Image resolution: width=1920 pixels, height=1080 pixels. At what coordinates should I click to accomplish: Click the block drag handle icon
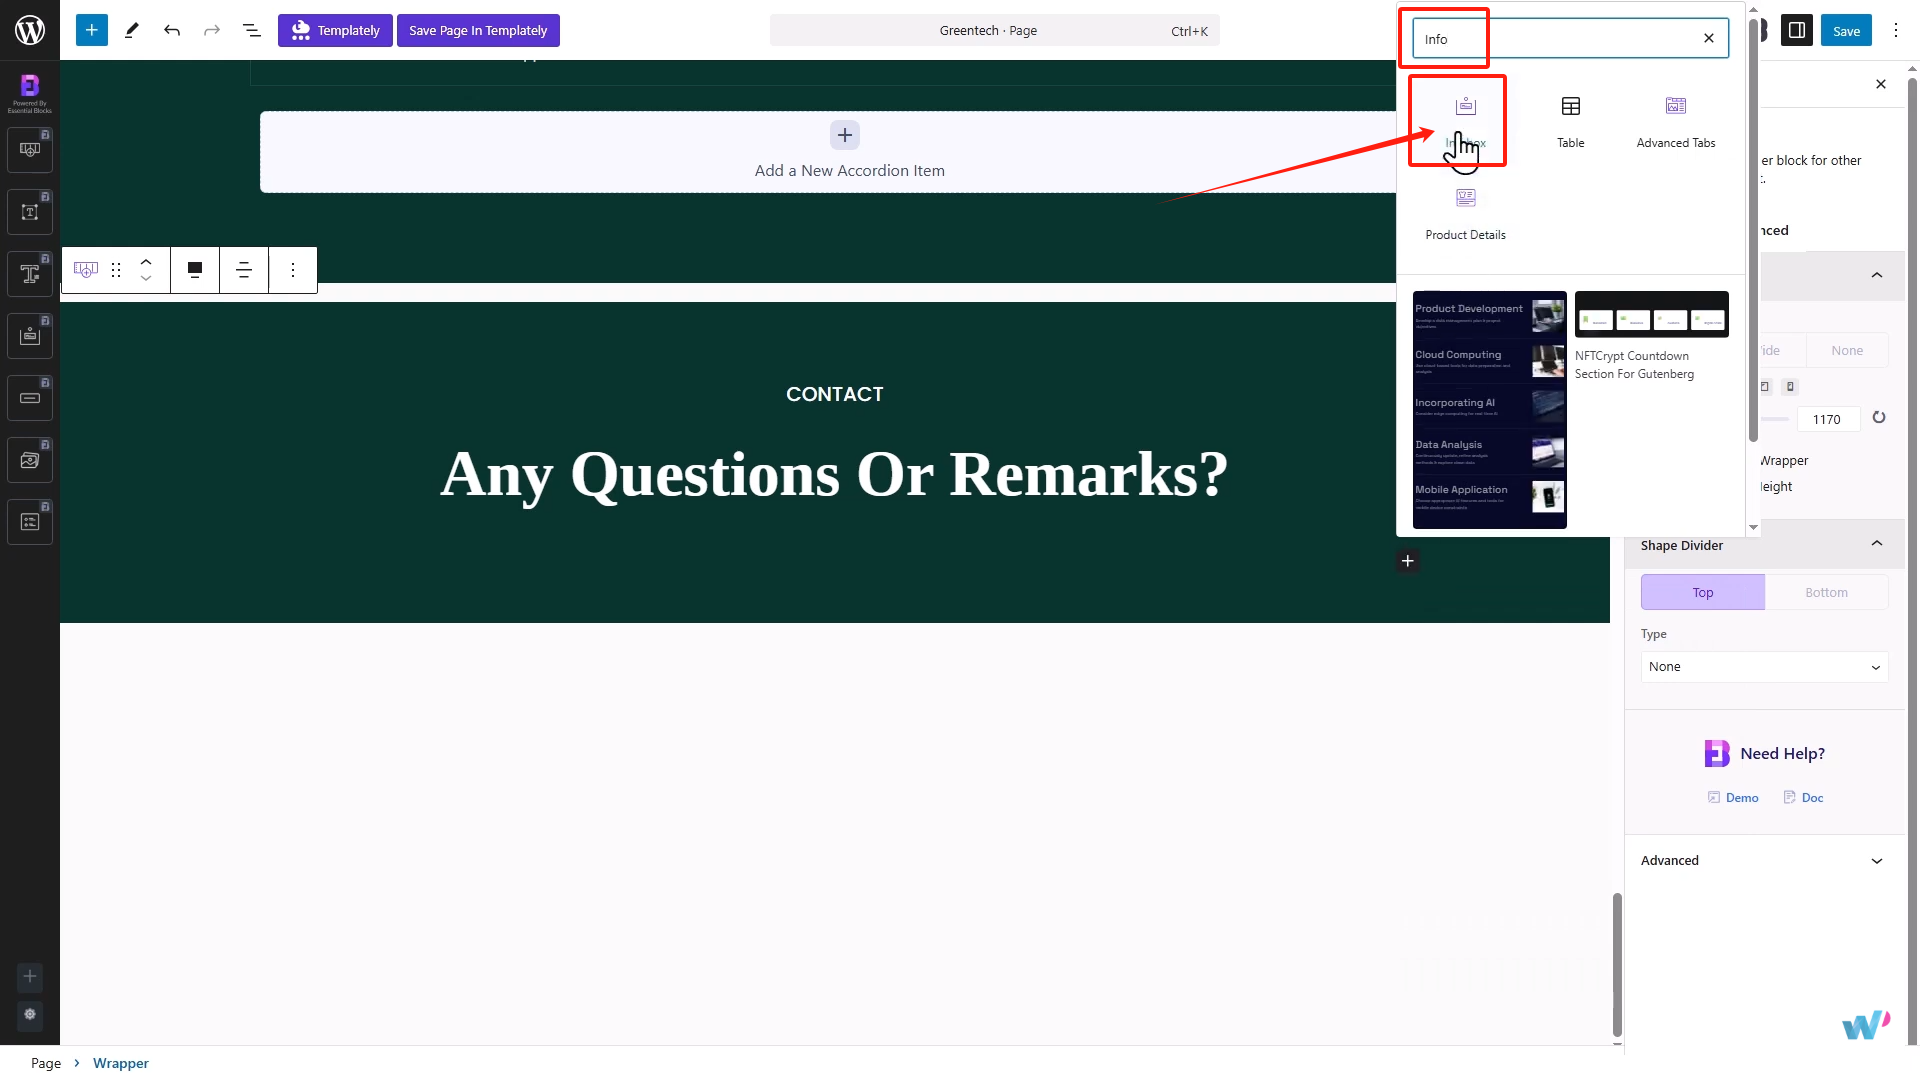tap(116, 270)
